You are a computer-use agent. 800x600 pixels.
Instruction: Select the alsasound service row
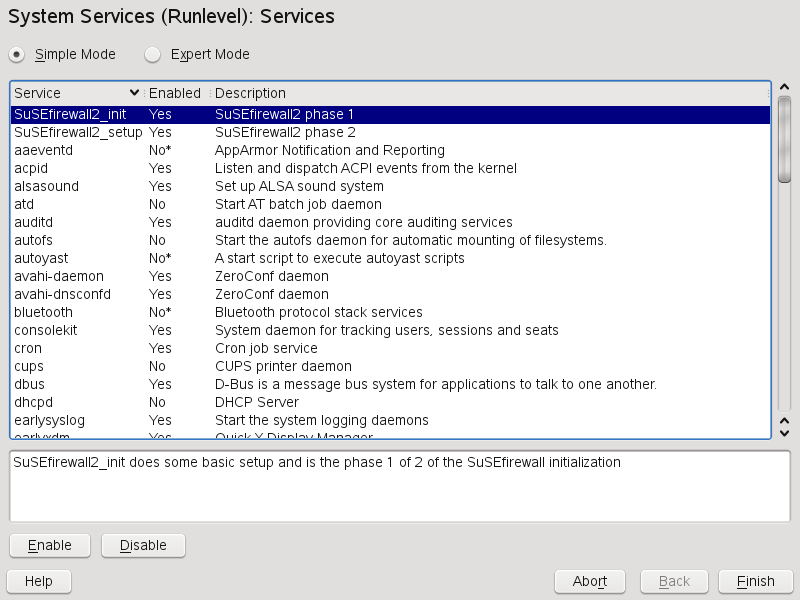point(390,186)
